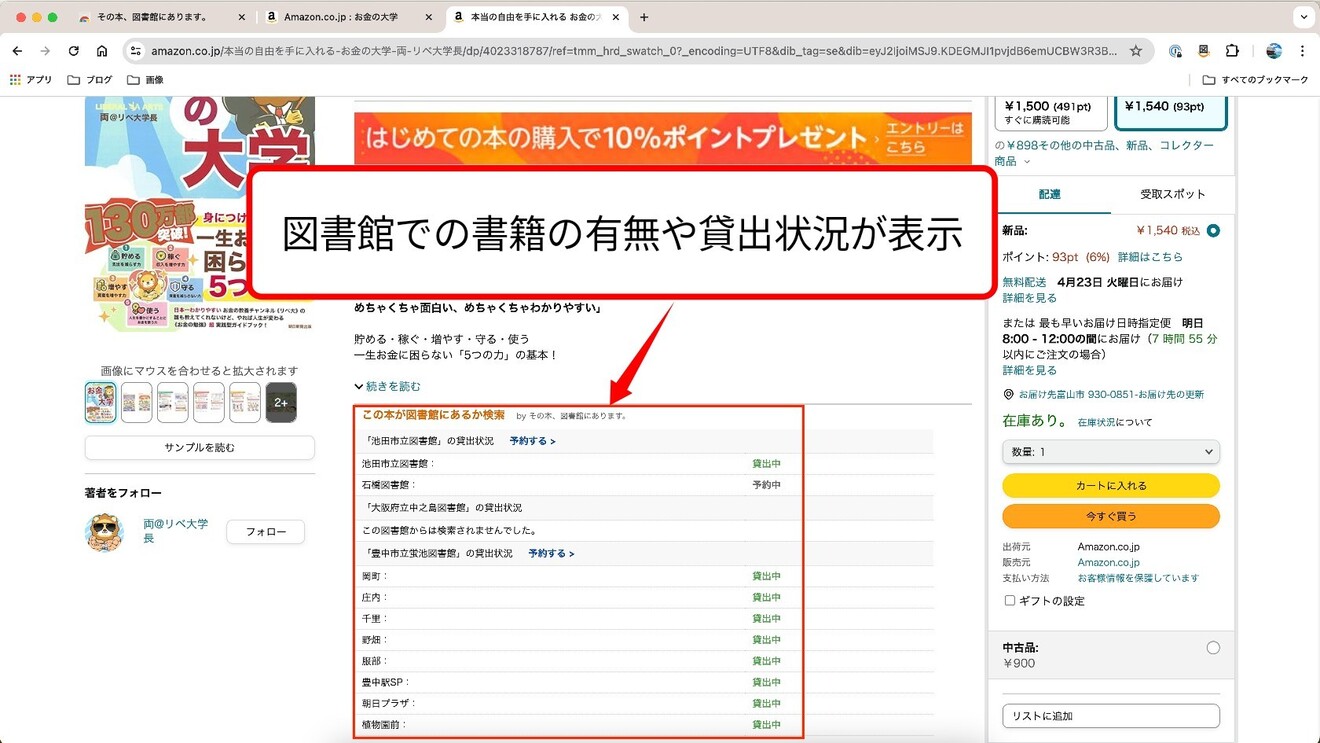Click お客様情報を保護しています link
The height and width of the screenshot is (743, 1320).
(1138, 578)
